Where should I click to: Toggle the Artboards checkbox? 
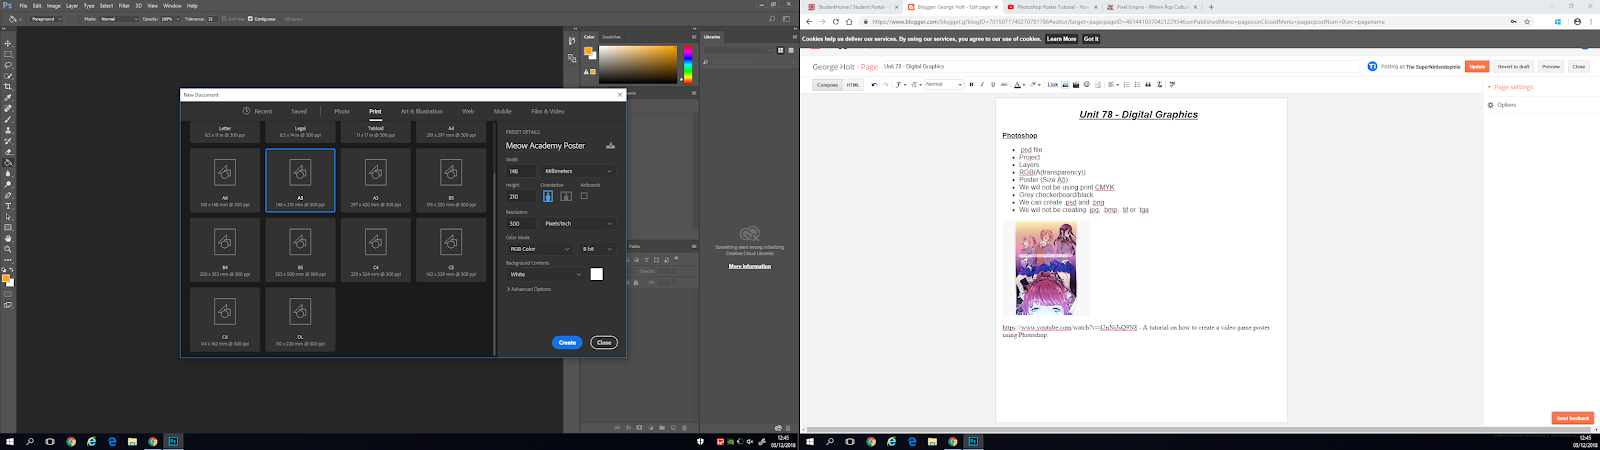pyautogui.click(x=584, y=196)
